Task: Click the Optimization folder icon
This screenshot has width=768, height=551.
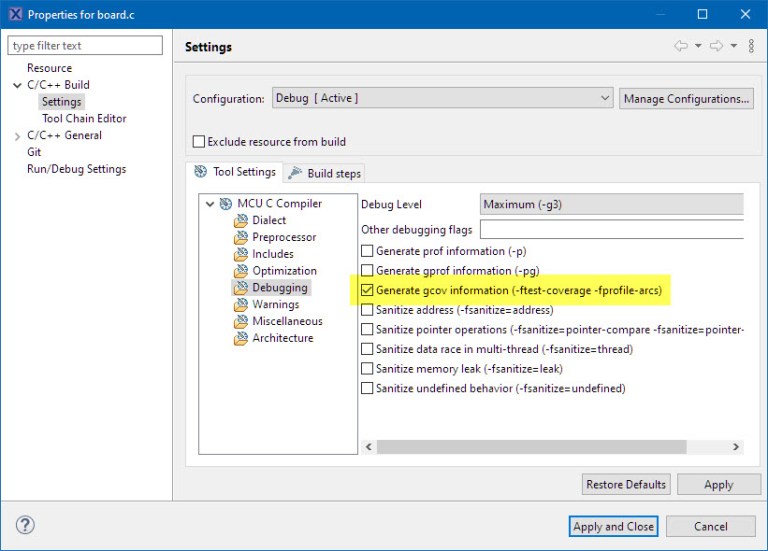Action: 240,271
